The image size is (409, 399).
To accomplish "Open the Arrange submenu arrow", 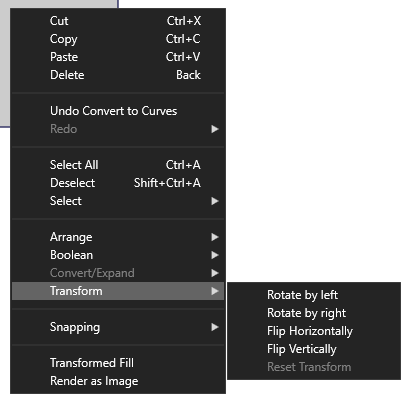I will [x=215, y=237].
